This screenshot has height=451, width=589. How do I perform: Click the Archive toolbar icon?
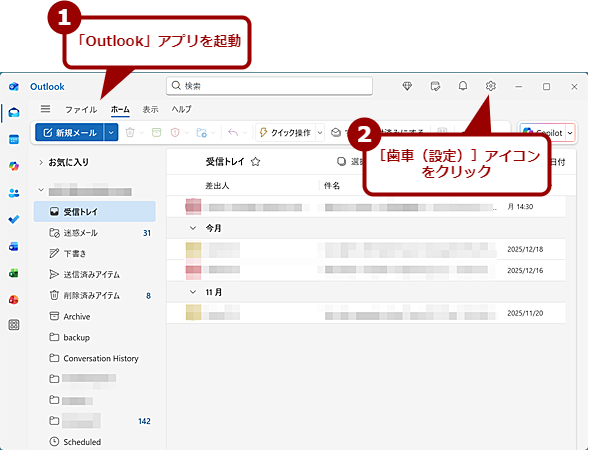click(x=156, y=133)
